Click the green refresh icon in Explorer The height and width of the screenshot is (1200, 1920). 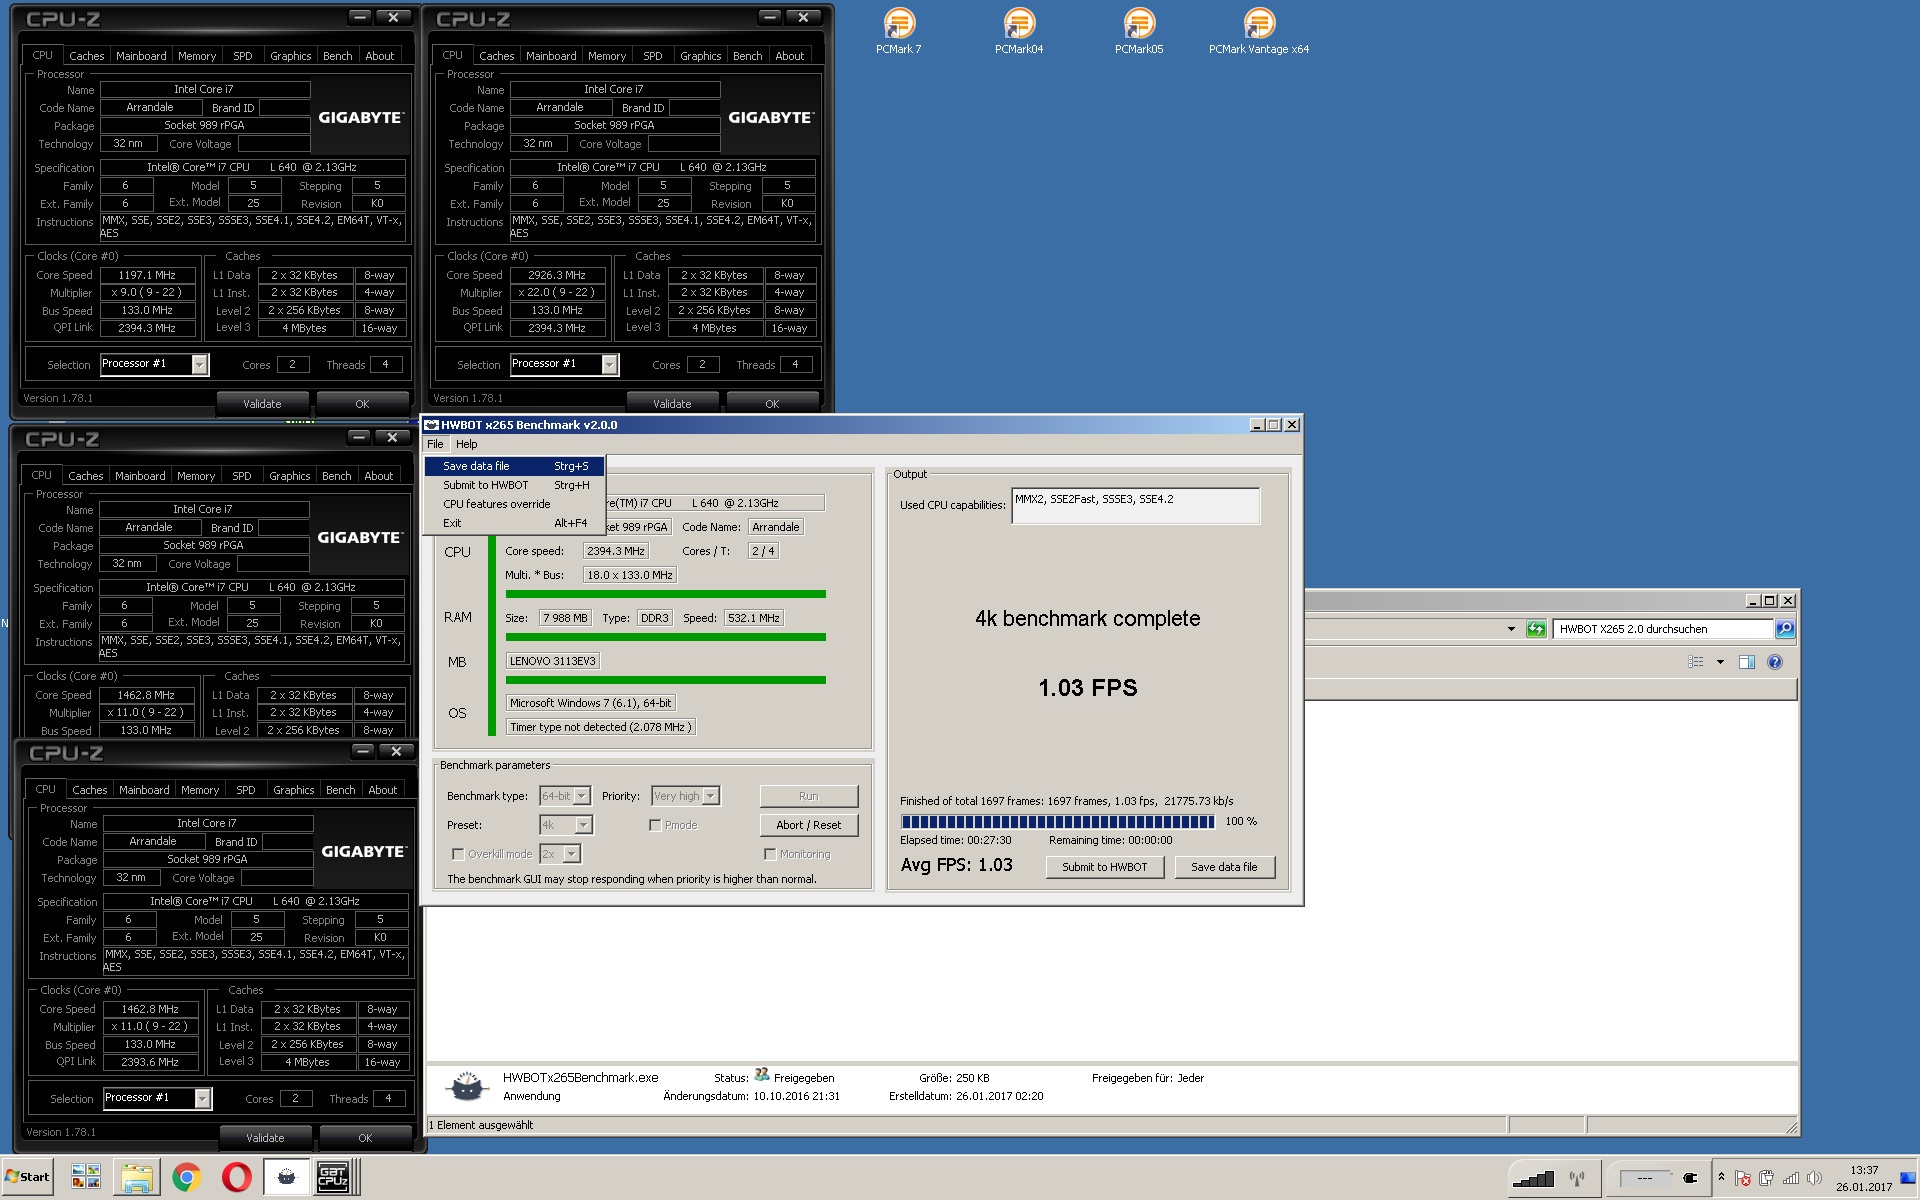[x=1536, y=629]
